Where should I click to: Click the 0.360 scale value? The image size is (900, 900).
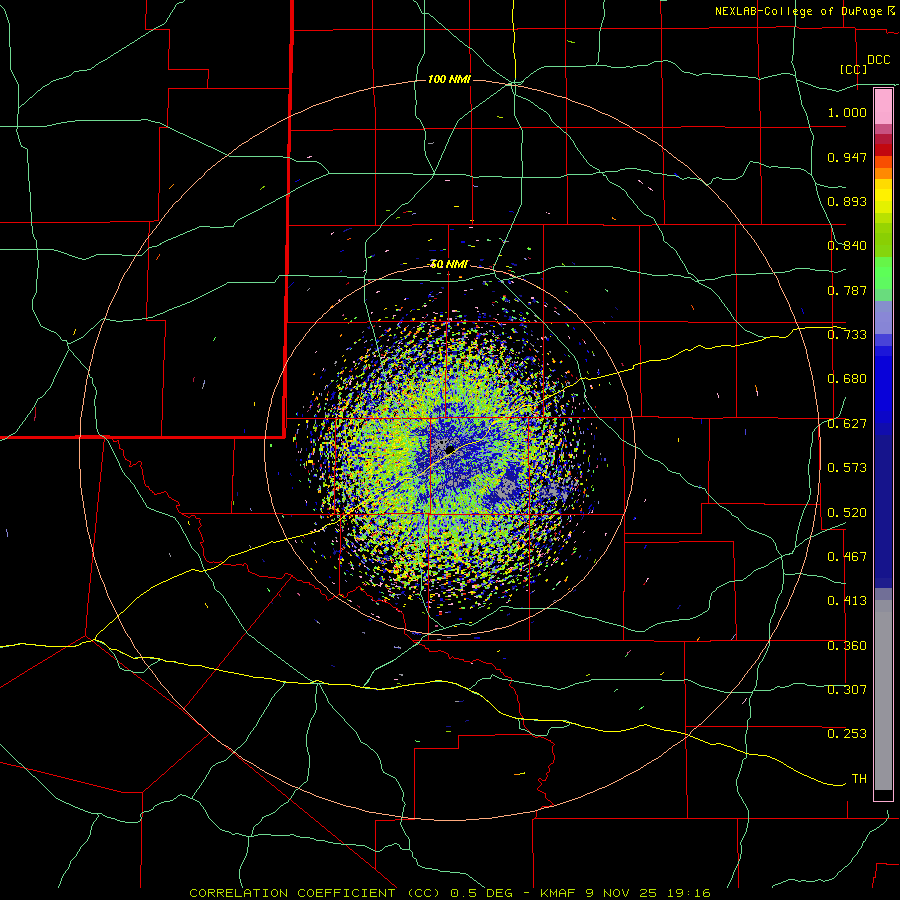(x=847, y=646)
